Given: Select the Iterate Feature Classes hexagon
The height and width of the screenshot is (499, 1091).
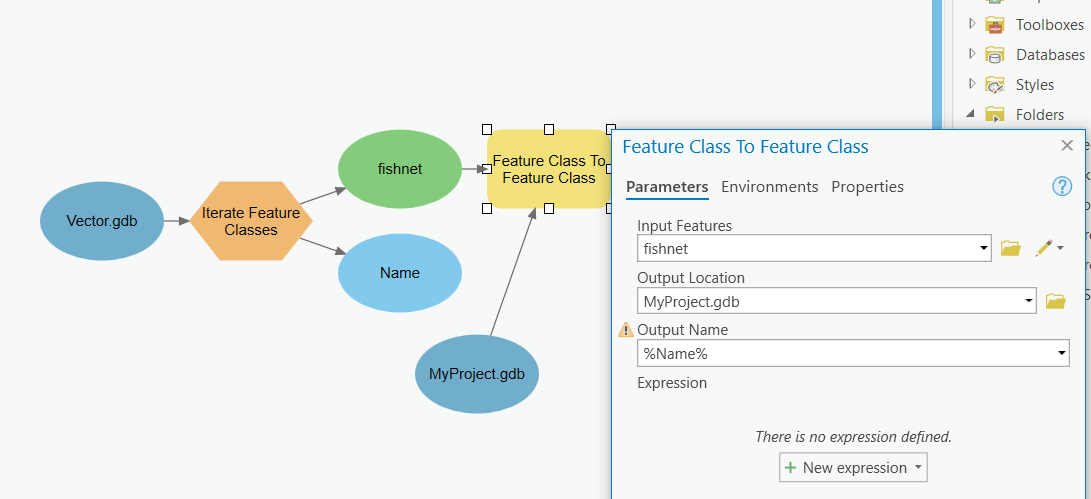Looking at the screenshot, I should point(251,221).
